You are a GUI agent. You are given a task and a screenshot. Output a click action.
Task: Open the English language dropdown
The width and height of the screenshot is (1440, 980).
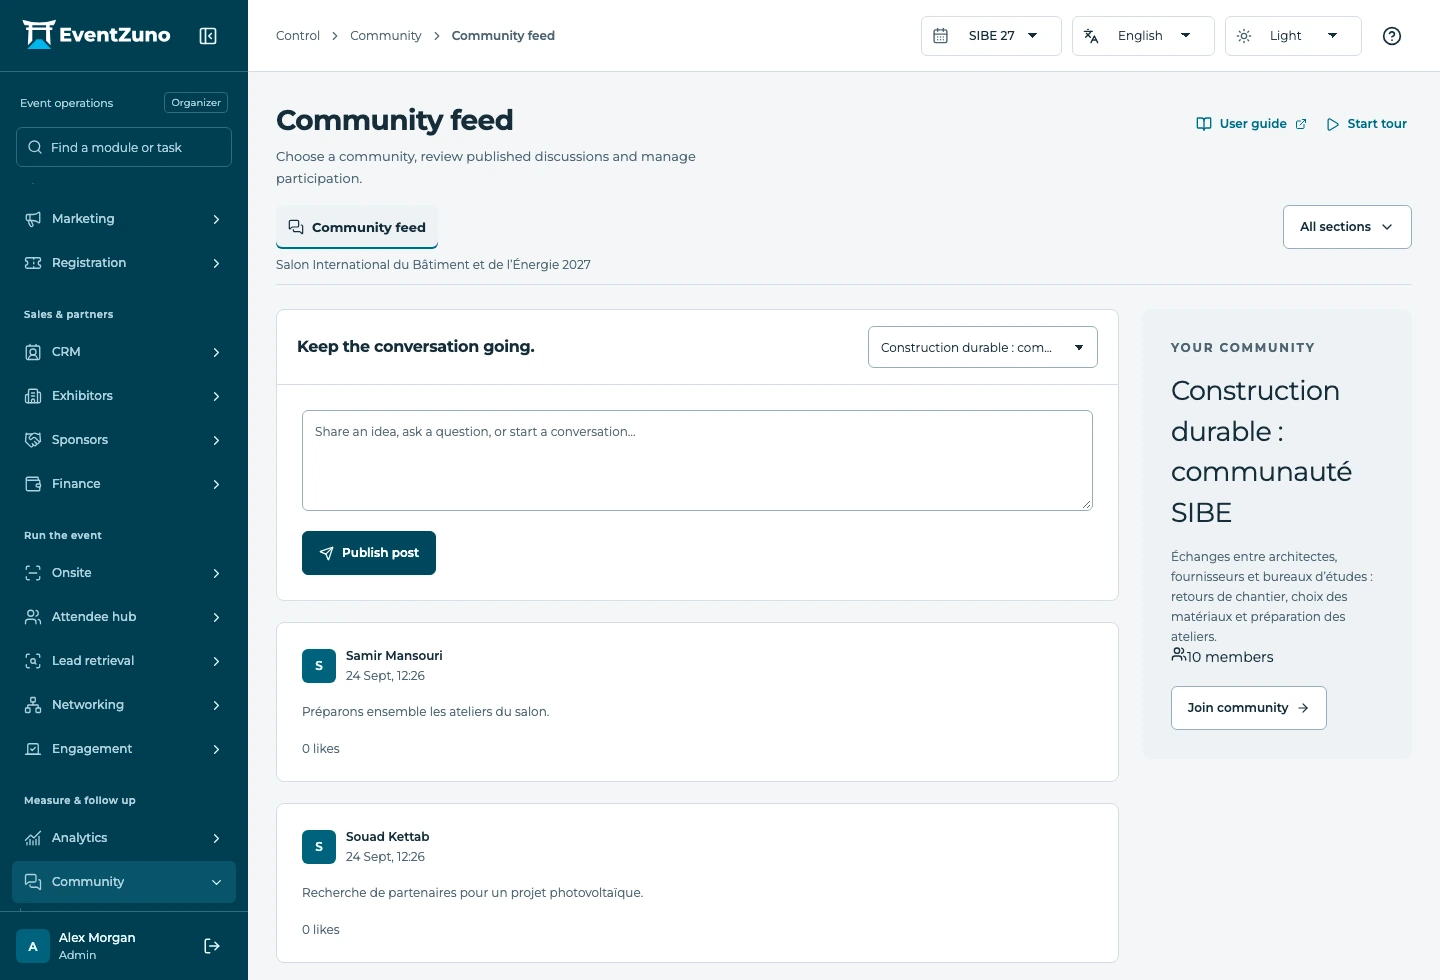coord(1143,36)
